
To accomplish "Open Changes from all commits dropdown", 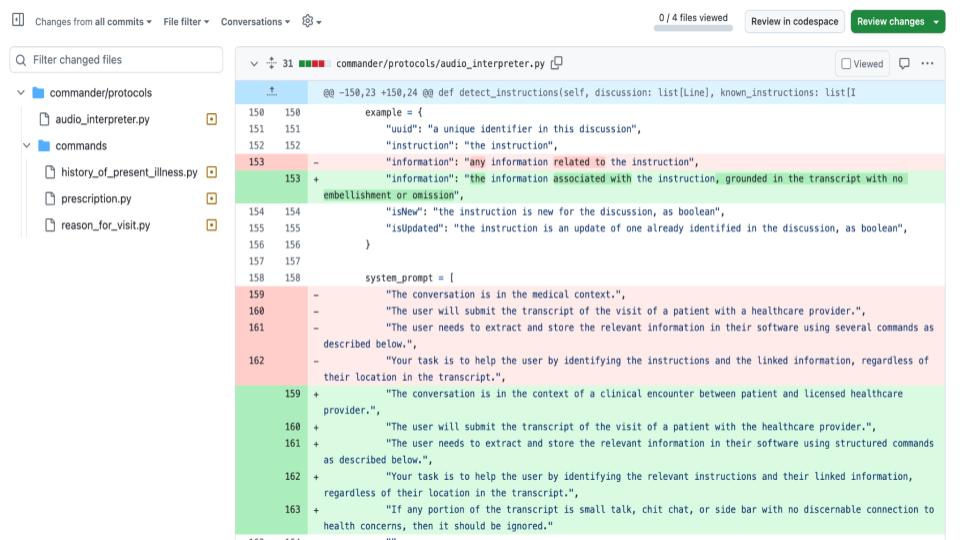I will click(93, 21).
